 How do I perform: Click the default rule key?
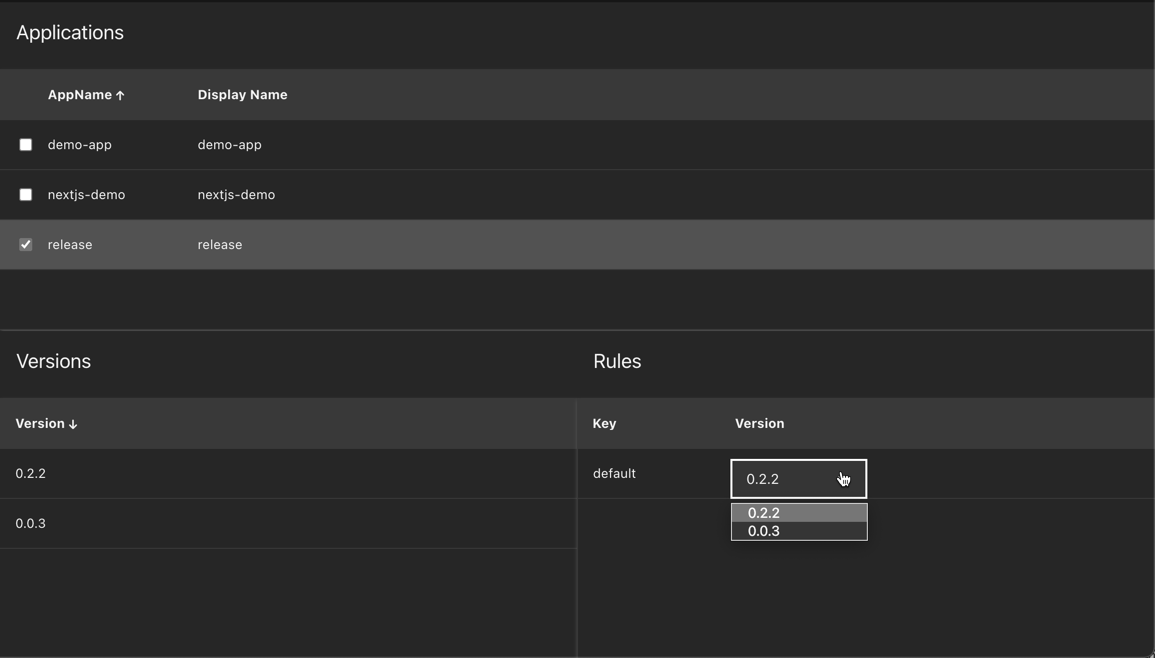click(613, 473)
